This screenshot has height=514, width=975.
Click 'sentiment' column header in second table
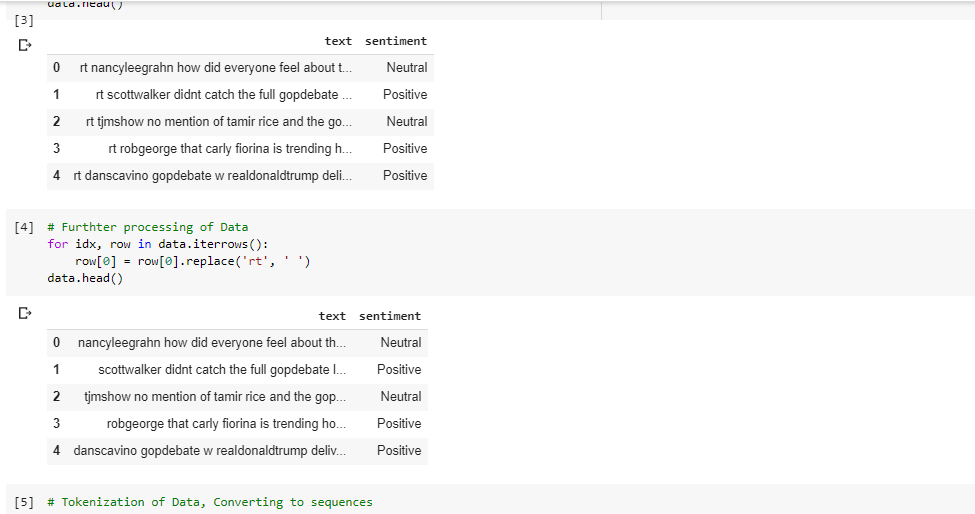pyautogui.click(x=390, y=316)
